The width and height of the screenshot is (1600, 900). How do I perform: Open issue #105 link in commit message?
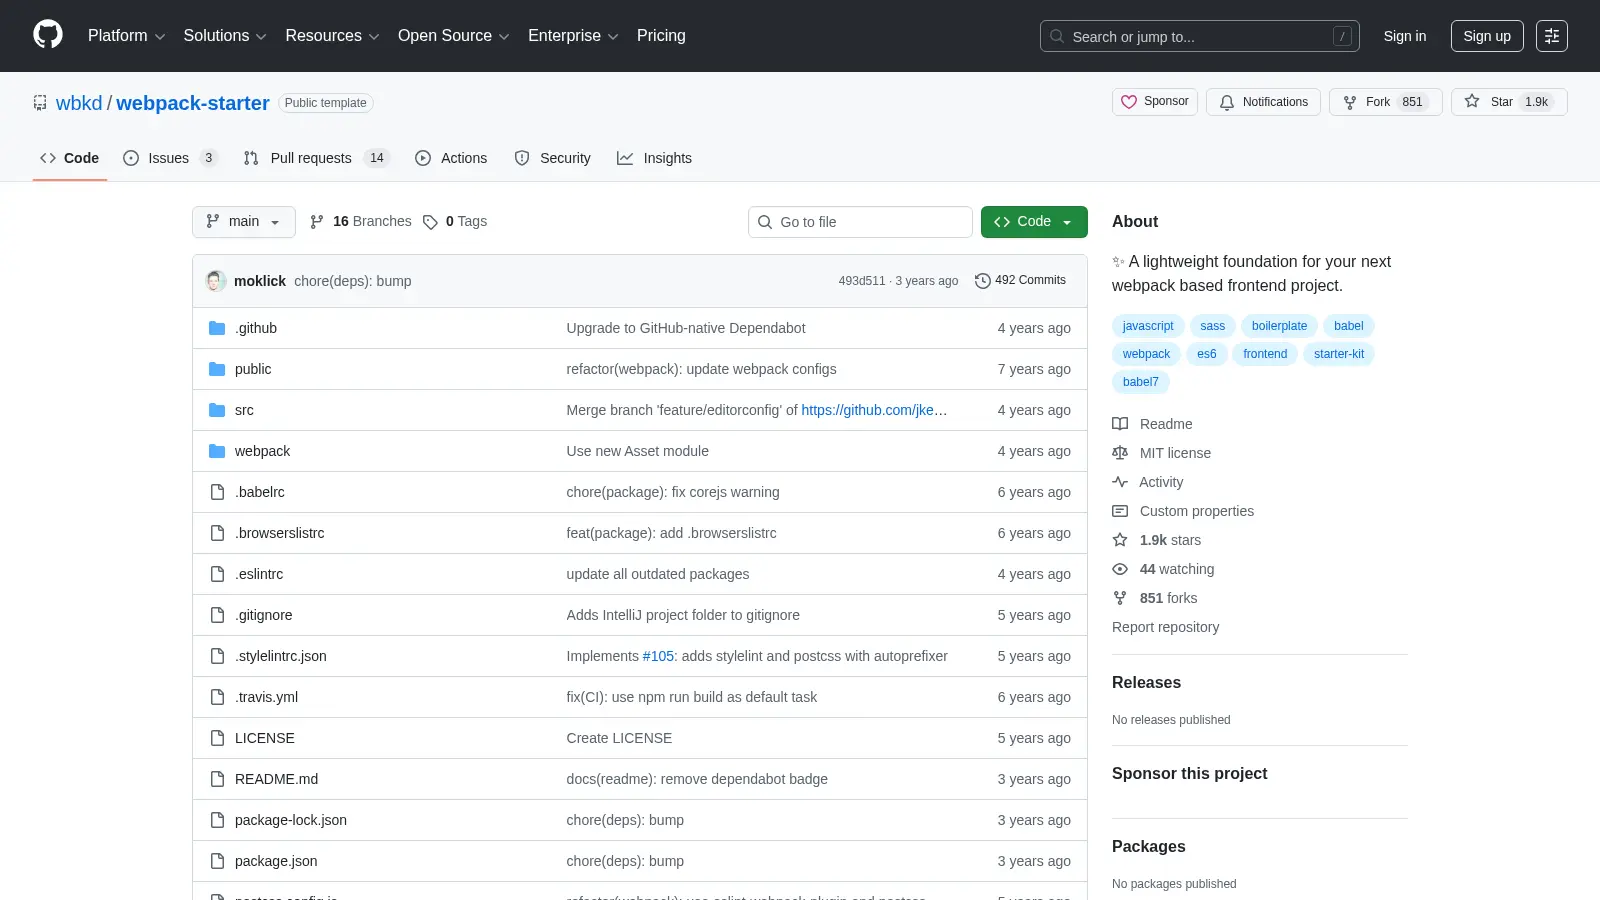click(658, 656)
